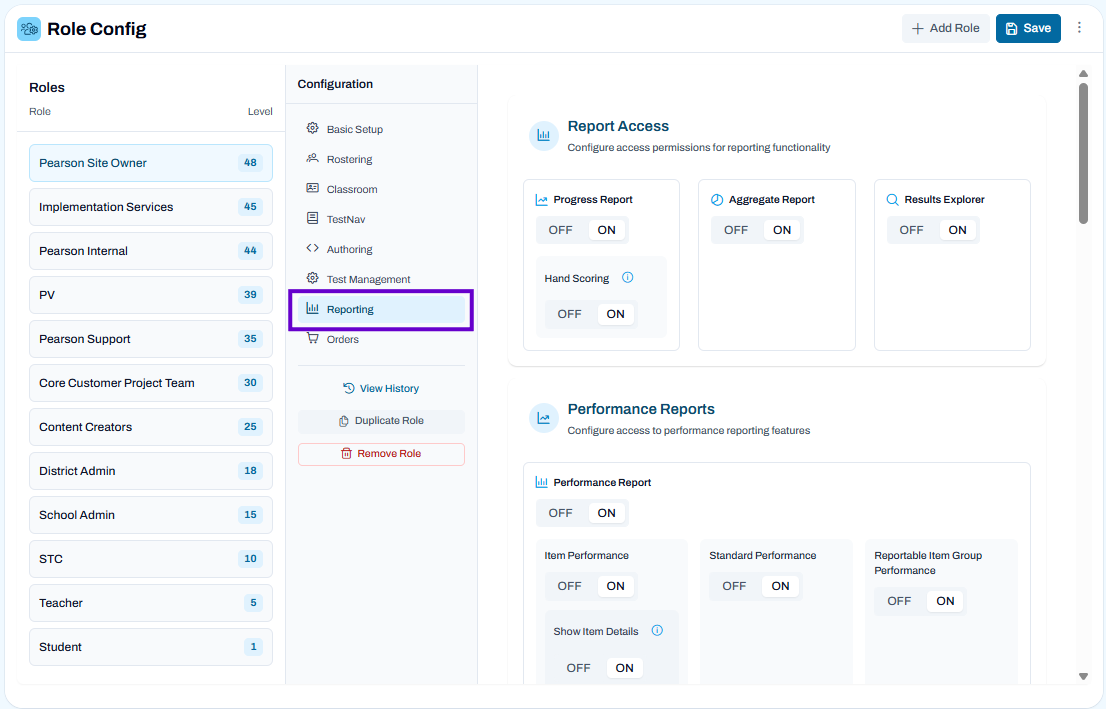
Task: Select the Reporting configuration section
Action: click(382, 309)
